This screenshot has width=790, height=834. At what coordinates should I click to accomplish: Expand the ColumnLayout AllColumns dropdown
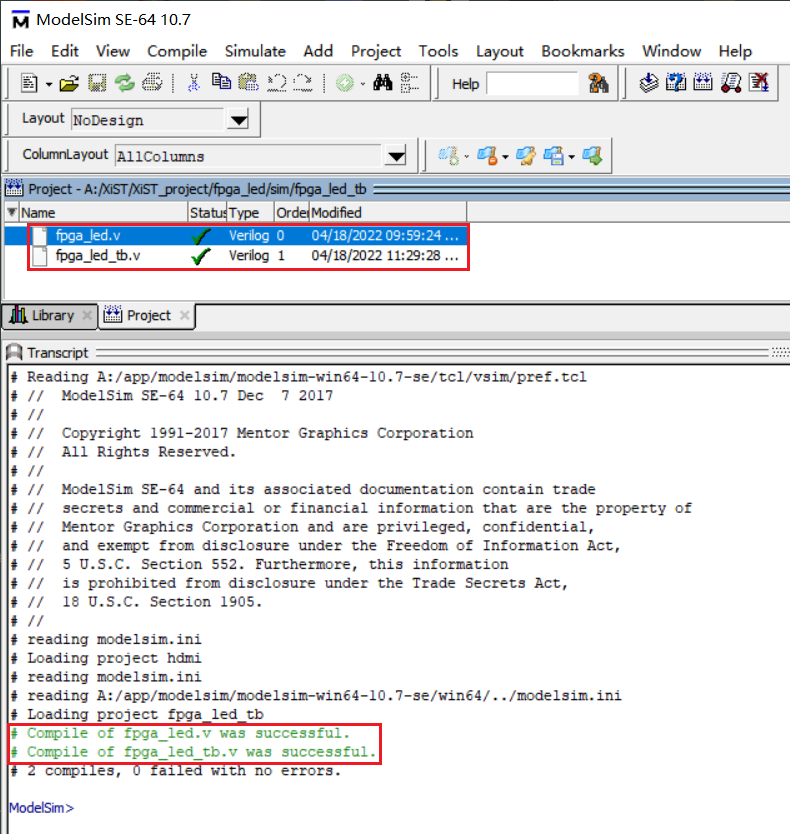pos(397,157)
